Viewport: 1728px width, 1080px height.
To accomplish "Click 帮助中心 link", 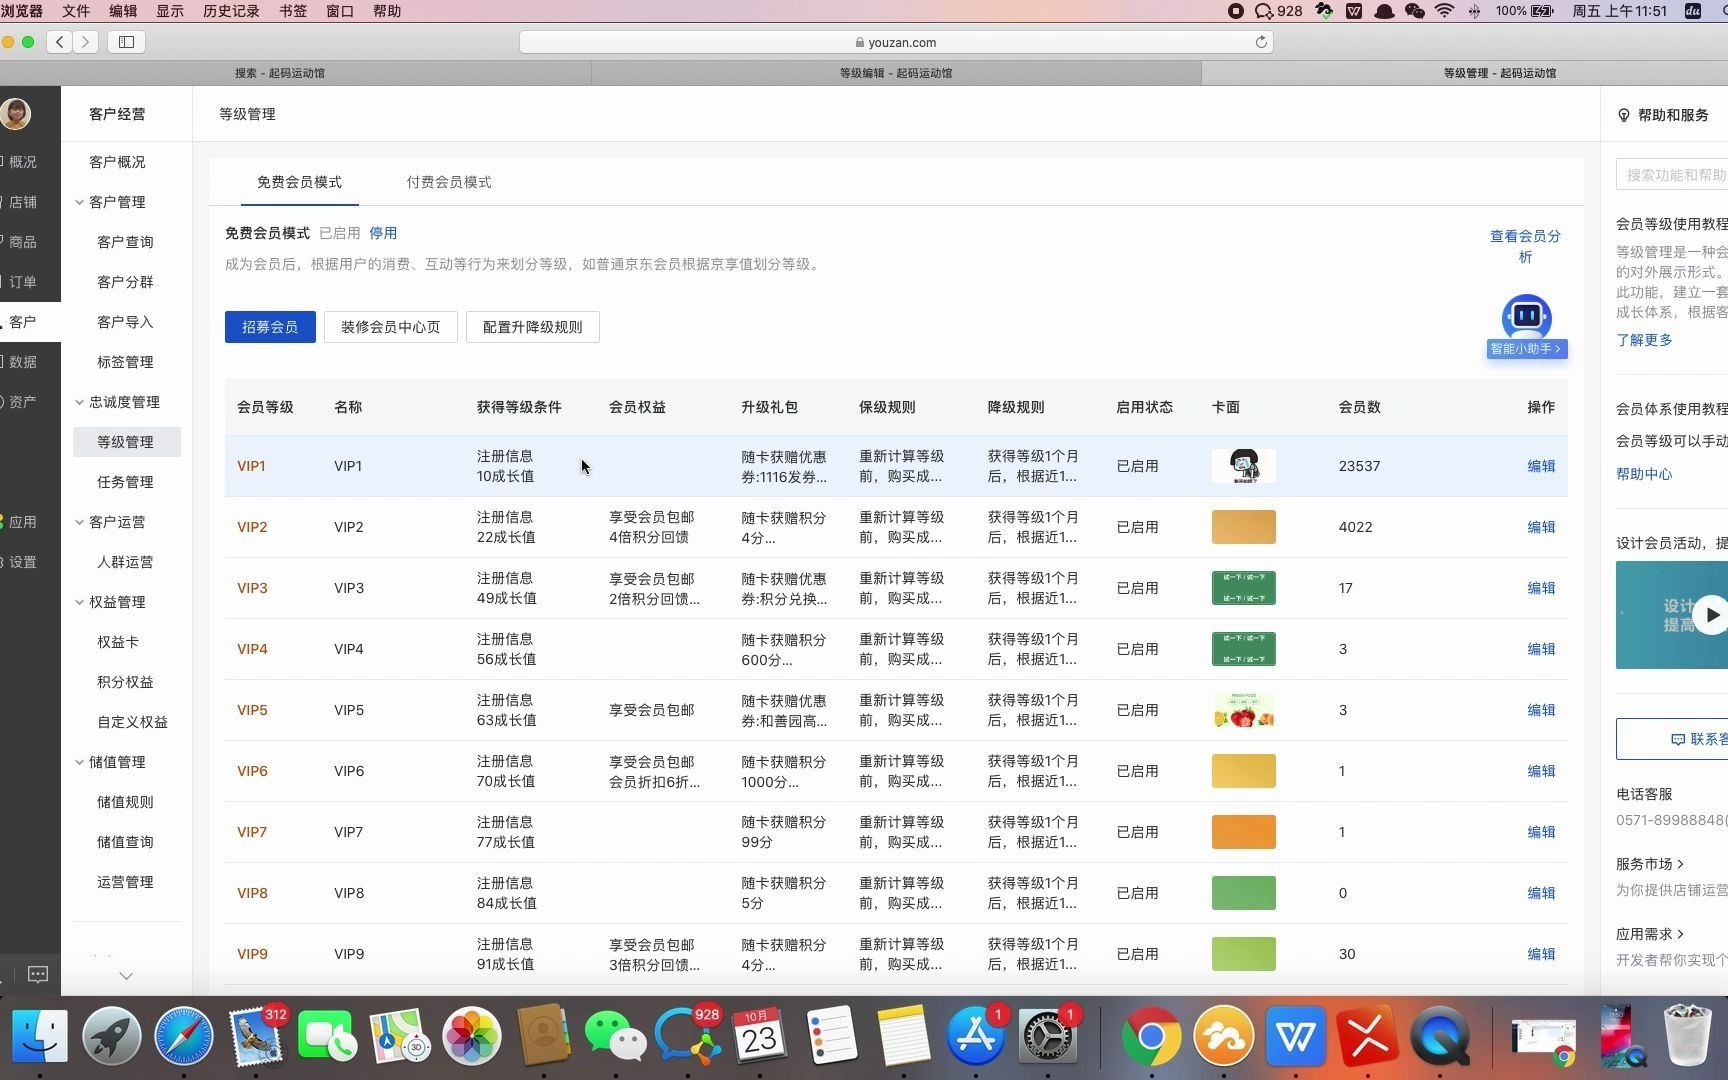I will [x=1644, y=474].
